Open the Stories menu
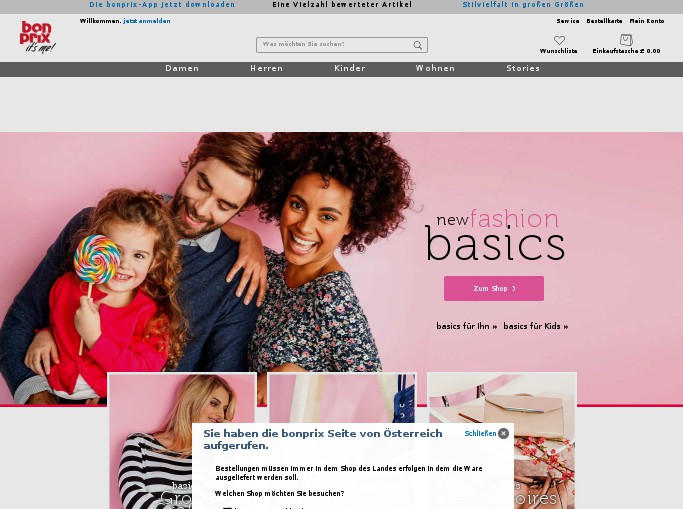 click(x=523, y=69)
